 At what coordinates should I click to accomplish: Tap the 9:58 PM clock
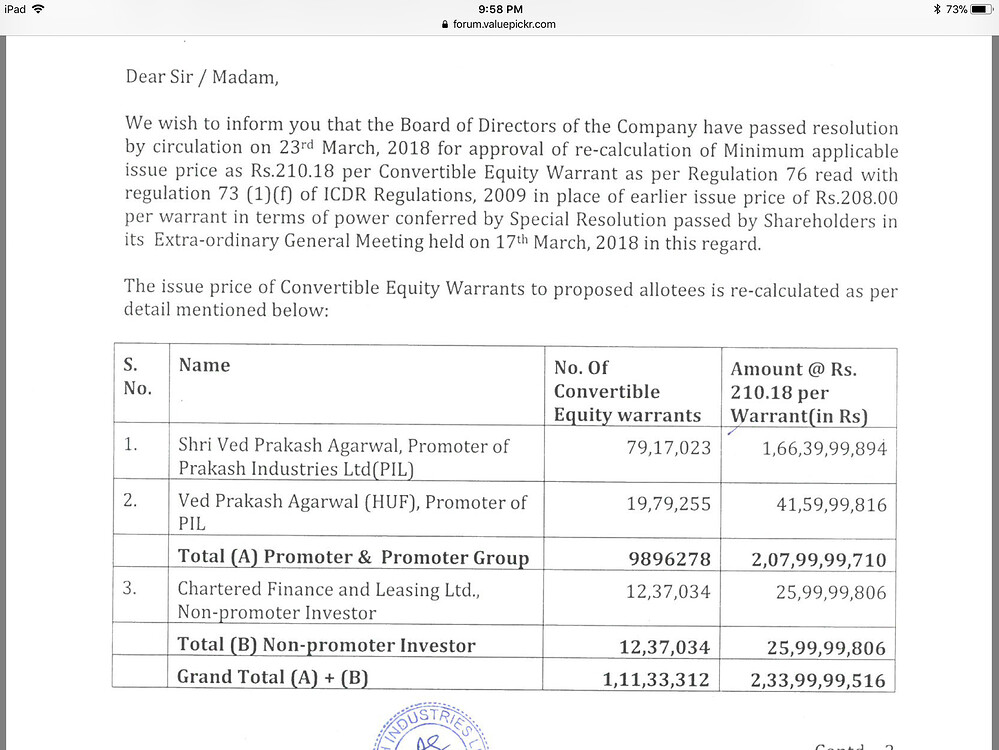click(x=500, y=9)
